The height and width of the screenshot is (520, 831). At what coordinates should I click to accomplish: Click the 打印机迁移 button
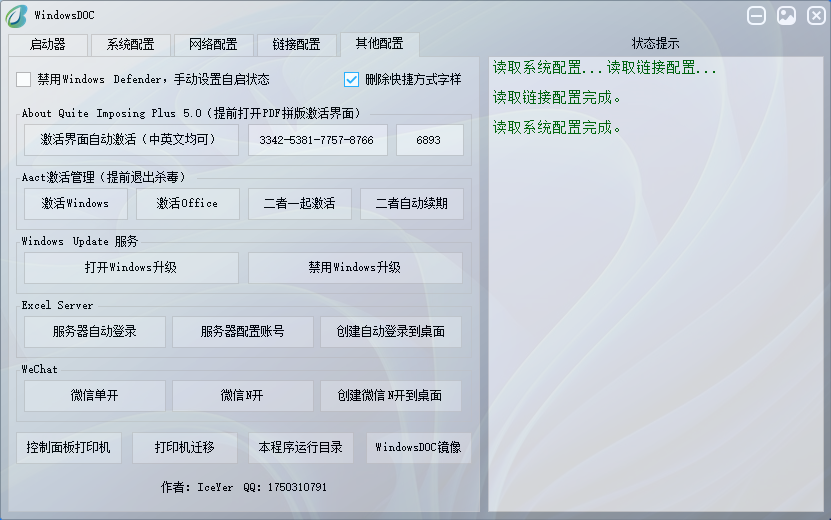pyautogui.click(x=185, y=448)
